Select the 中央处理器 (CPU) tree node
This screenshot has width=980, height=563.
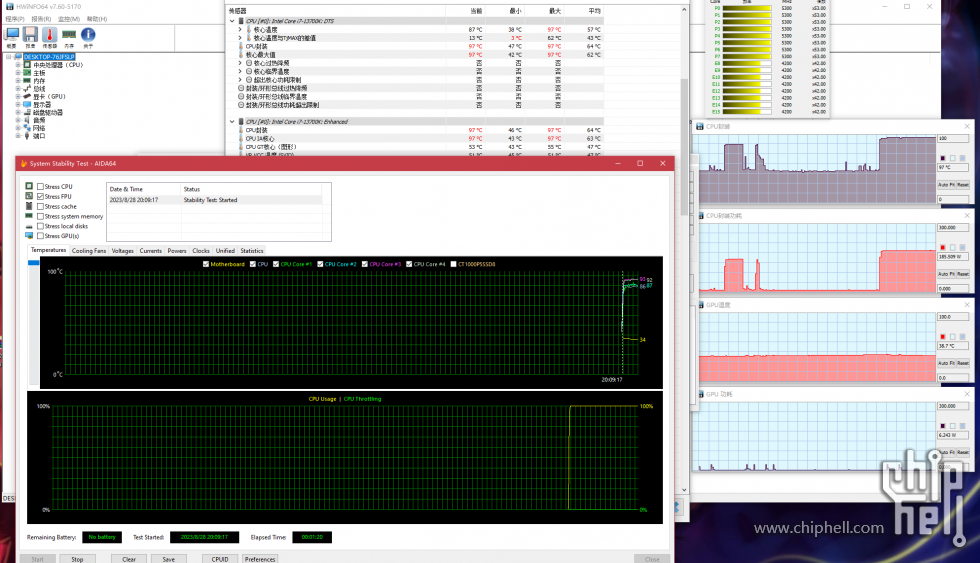click(x=58, y=65)
